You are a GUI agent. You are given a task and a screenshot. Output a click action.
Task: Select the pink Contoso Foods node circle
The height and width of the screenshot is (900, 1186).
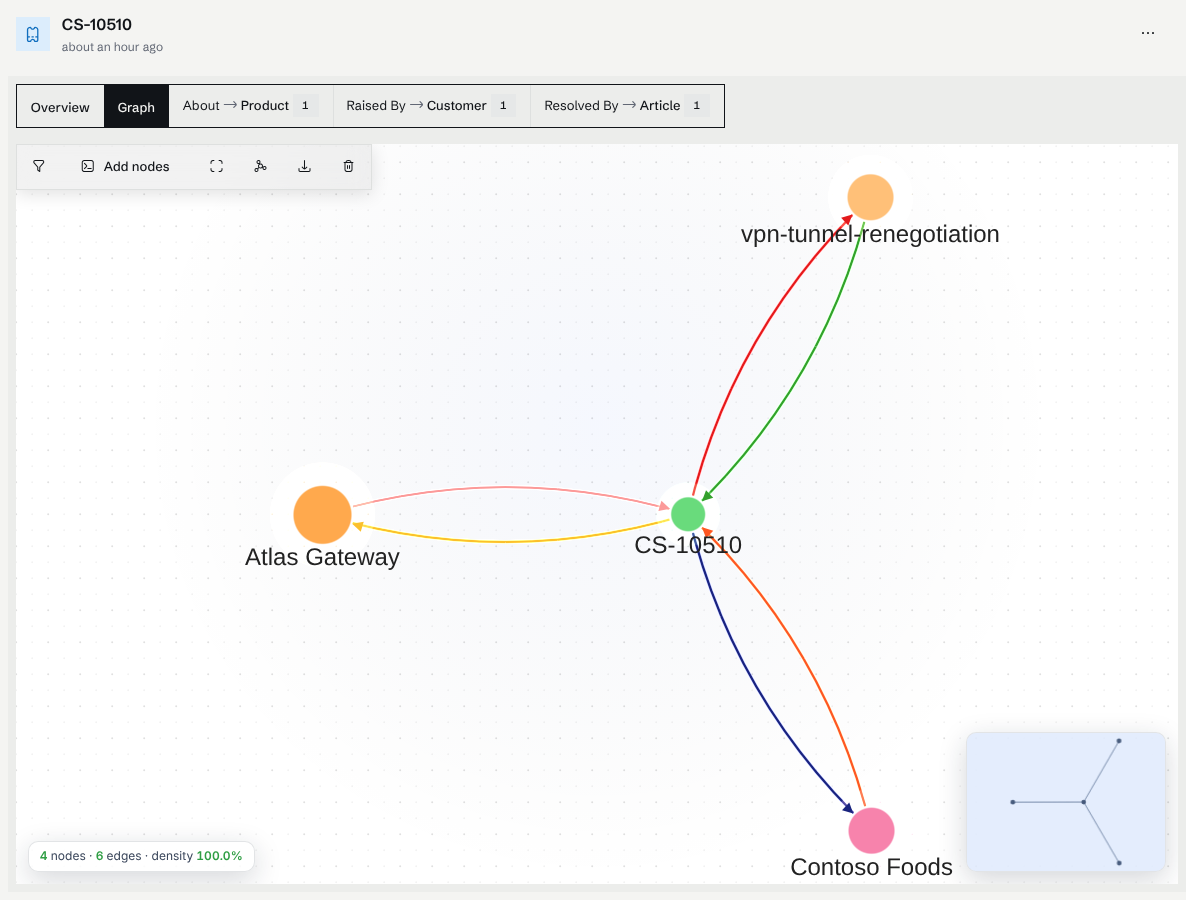pos(871,830)
